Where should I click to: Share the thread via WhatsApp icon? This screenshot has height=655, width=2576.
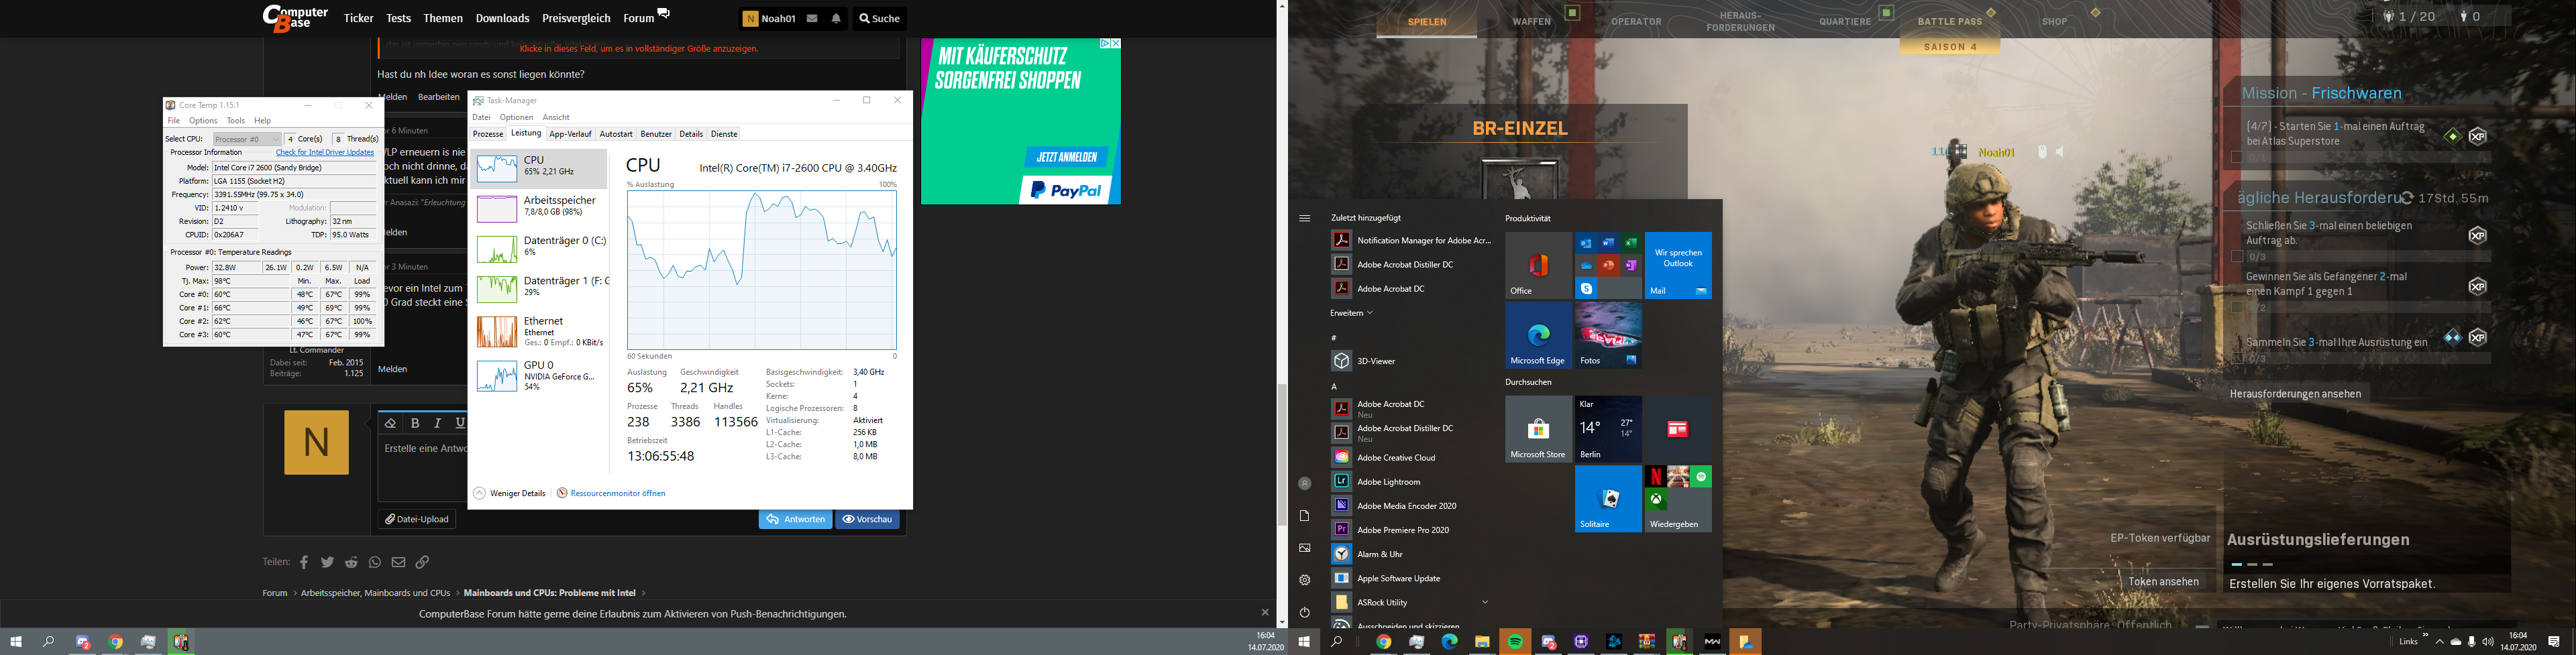click(375, 562)
